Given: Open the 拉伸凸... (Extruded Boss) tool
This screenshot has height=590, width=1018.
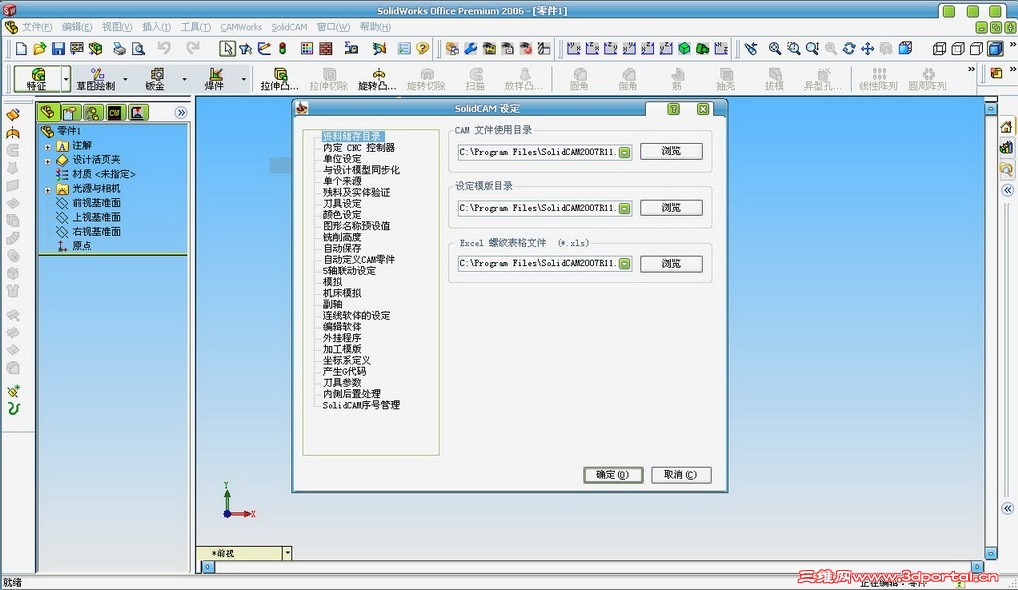Looking at the screenshot, I should point(280,79).
